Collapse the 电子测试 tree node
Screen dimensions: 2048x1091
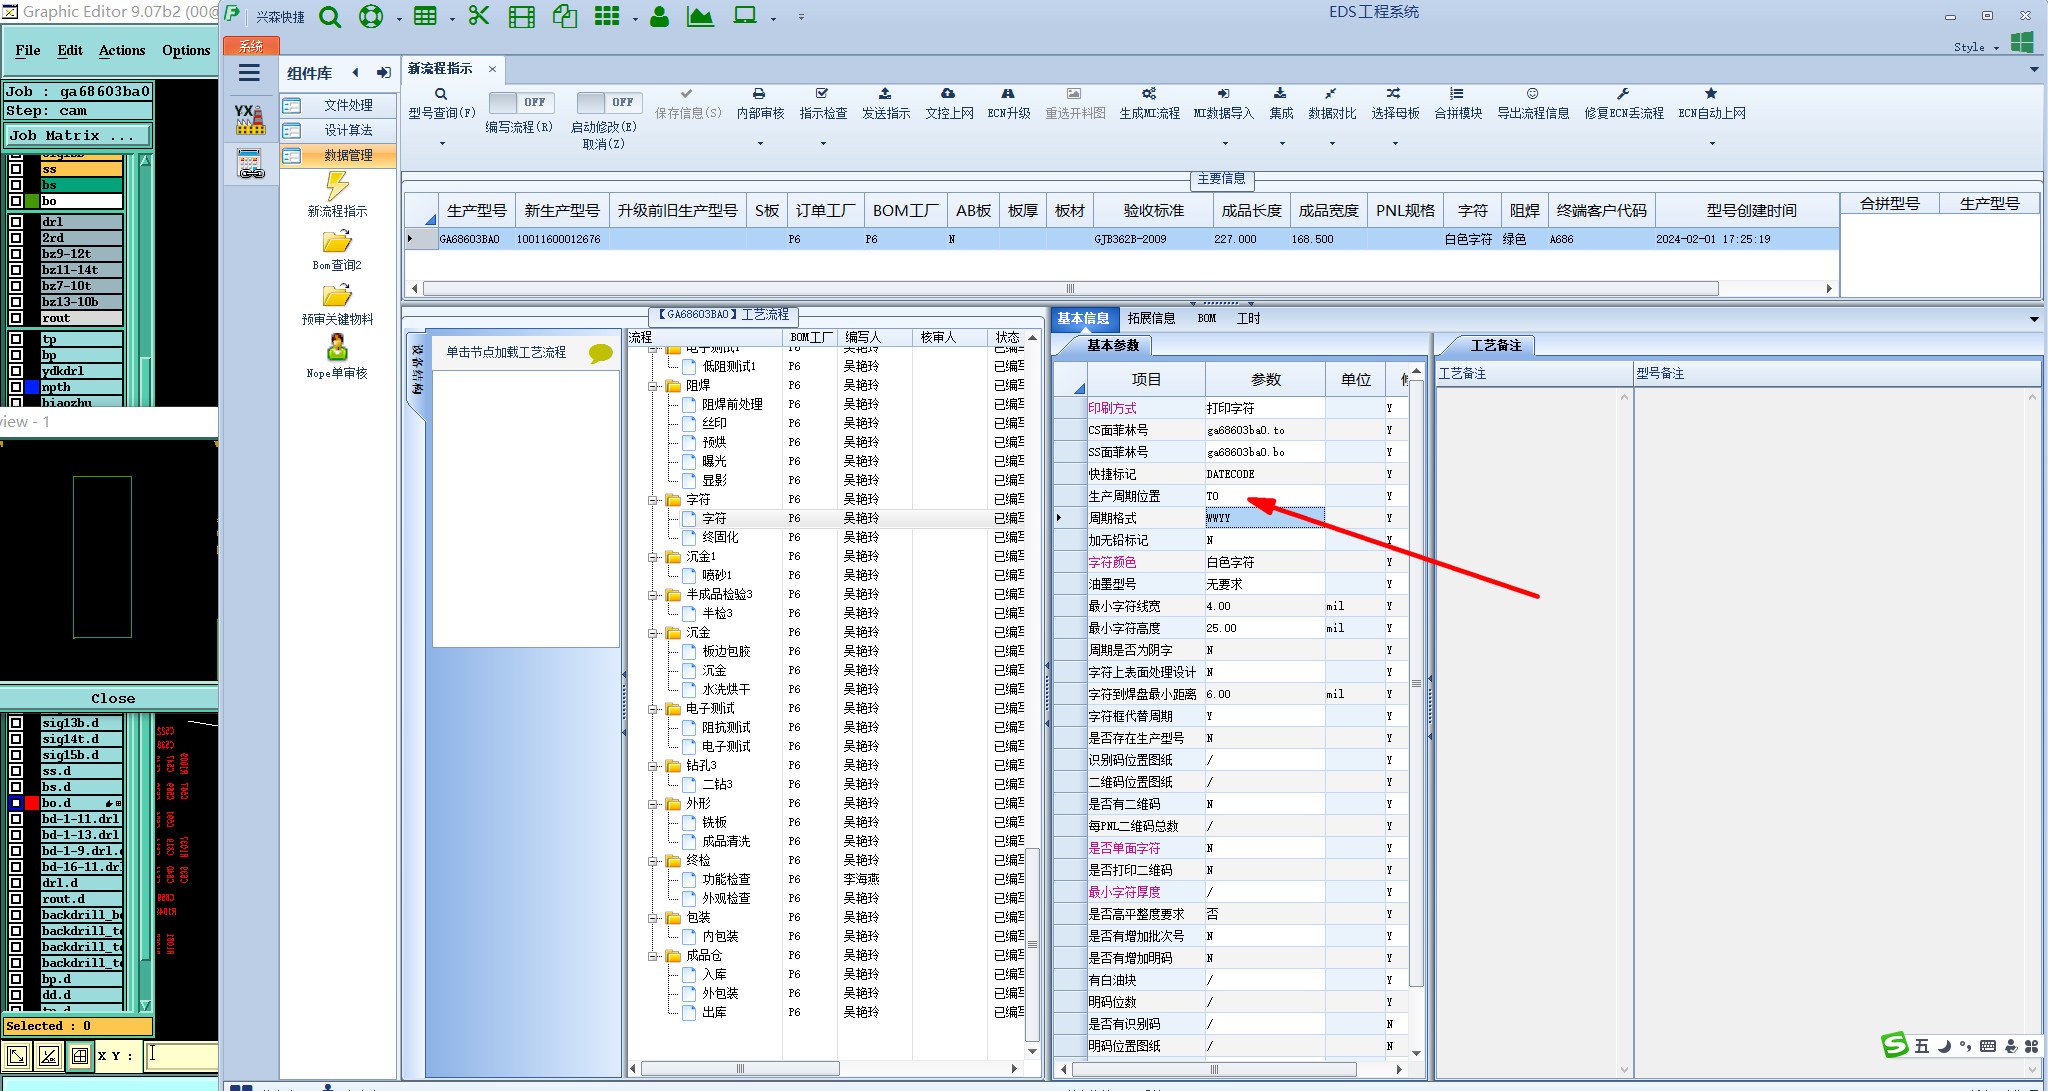tap(653, 709)
